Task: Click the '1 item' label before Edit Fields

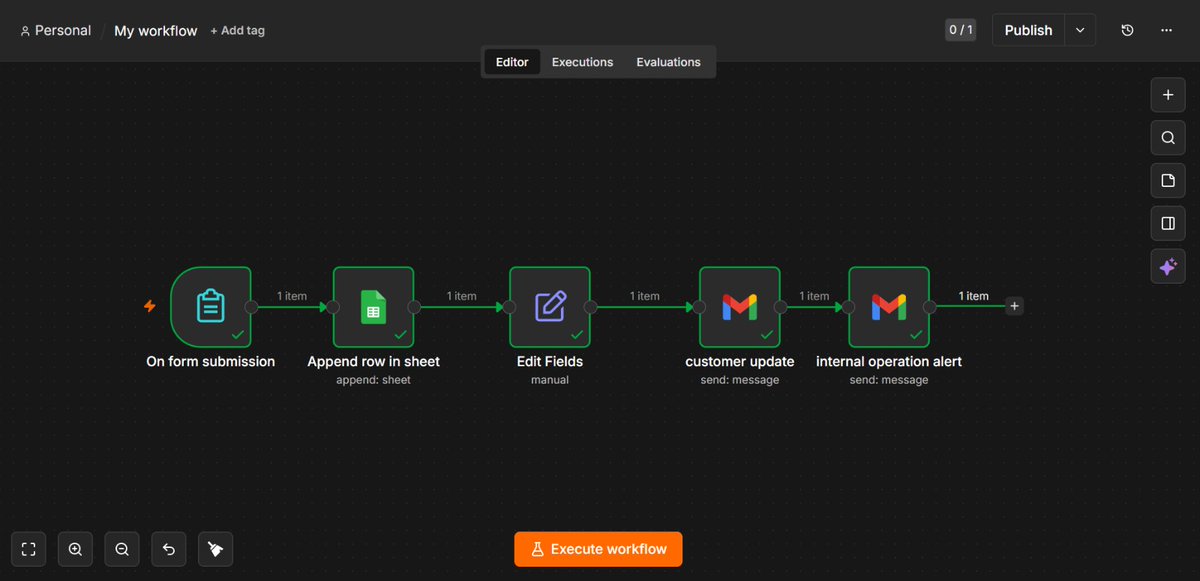Action: (462, 296)
